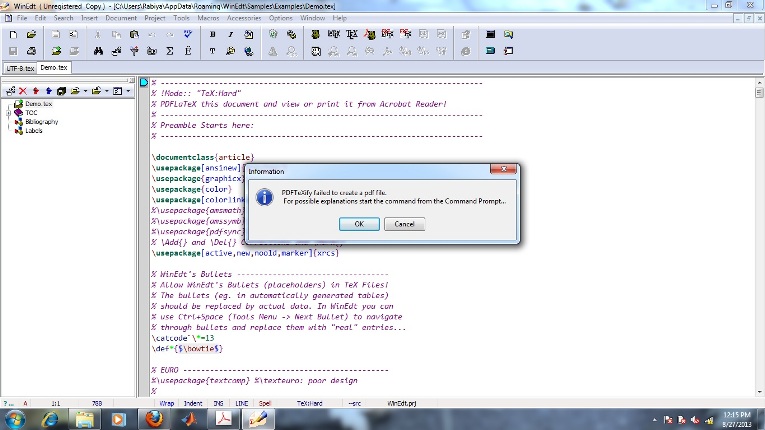
Task: Insert Sigma math symbol icon
Action: point(170,51)
